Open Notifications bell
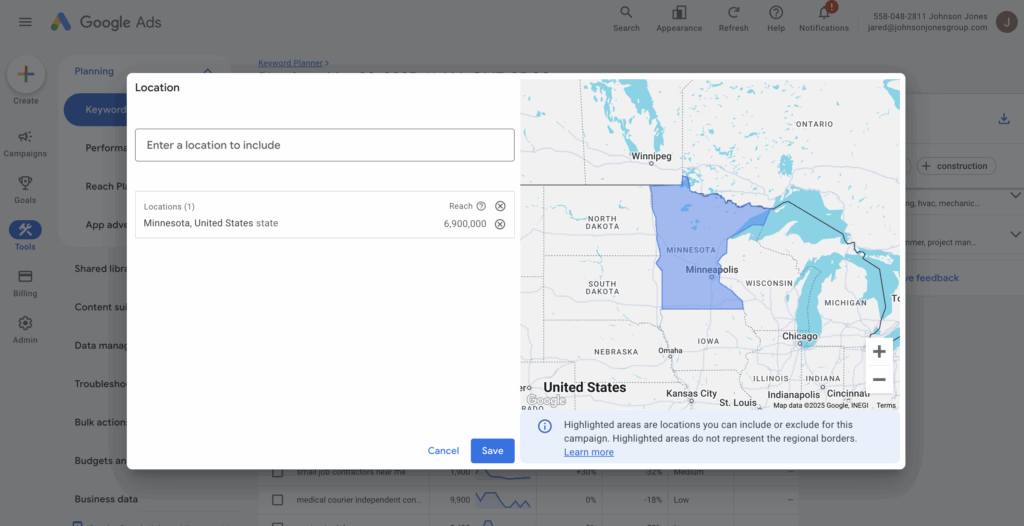The image size is (1024, 526). pyautogui.click(x=824, y=19)
